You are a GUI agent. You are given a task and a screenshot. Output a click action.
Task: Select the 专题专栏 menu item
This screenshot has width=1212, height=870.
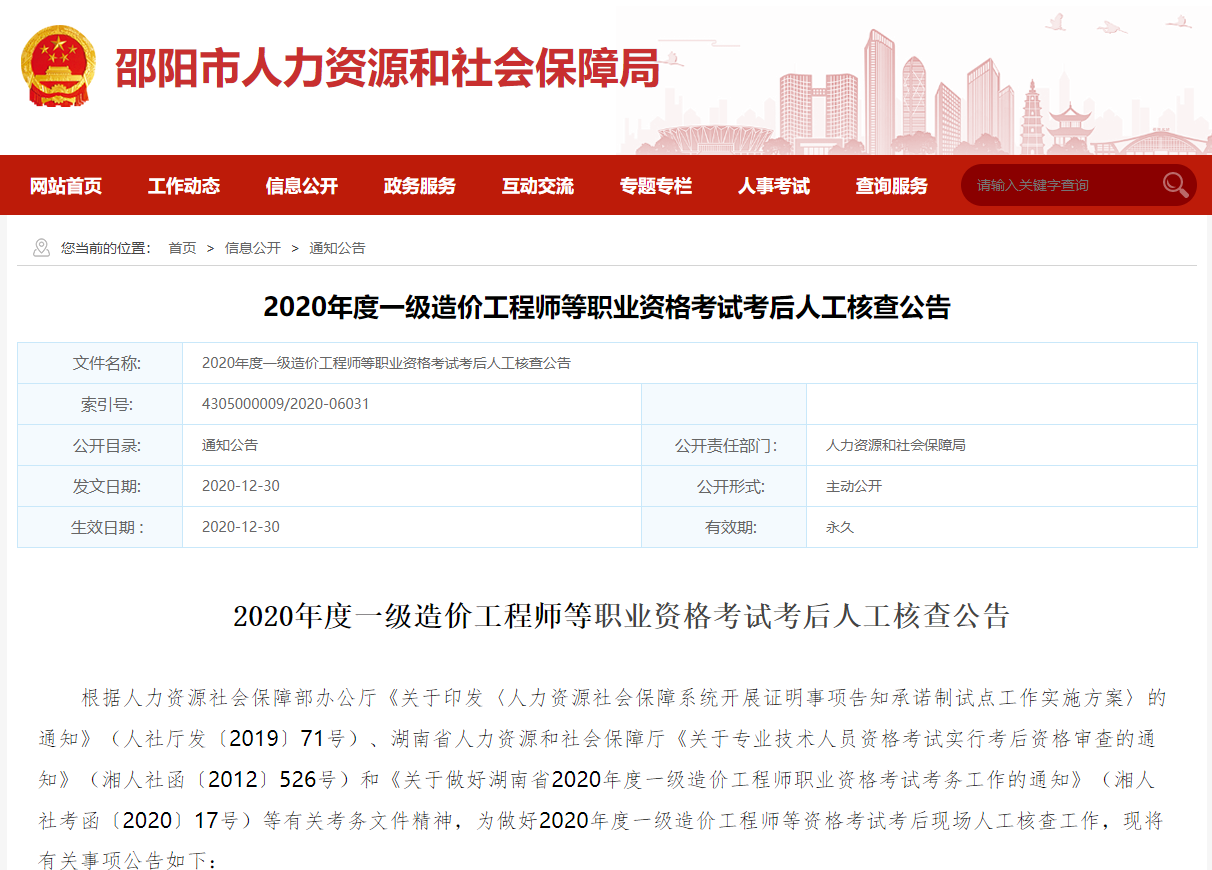point(656,186)
